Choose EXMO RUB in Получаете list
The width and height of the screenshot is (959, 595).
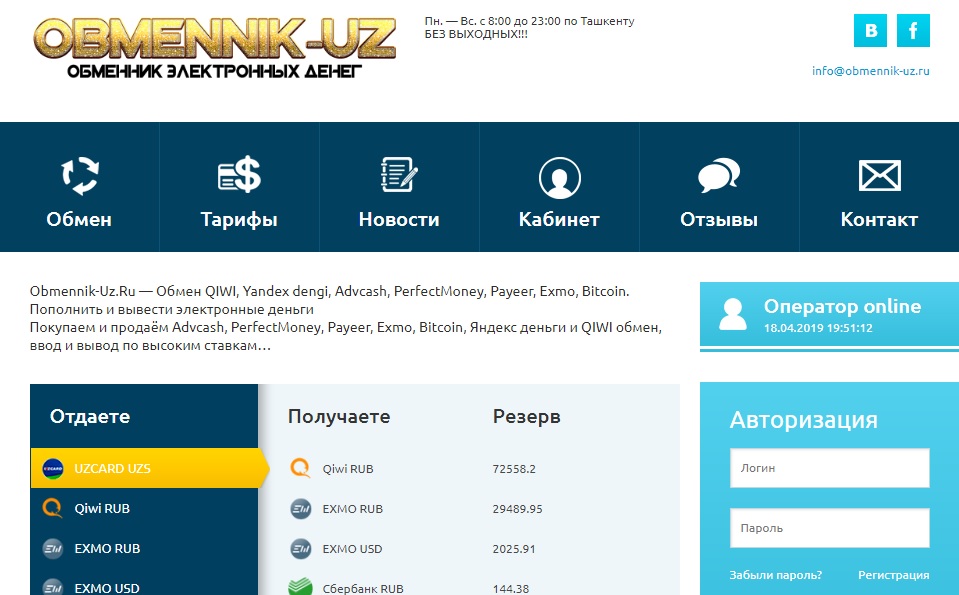tap(352, 509)
